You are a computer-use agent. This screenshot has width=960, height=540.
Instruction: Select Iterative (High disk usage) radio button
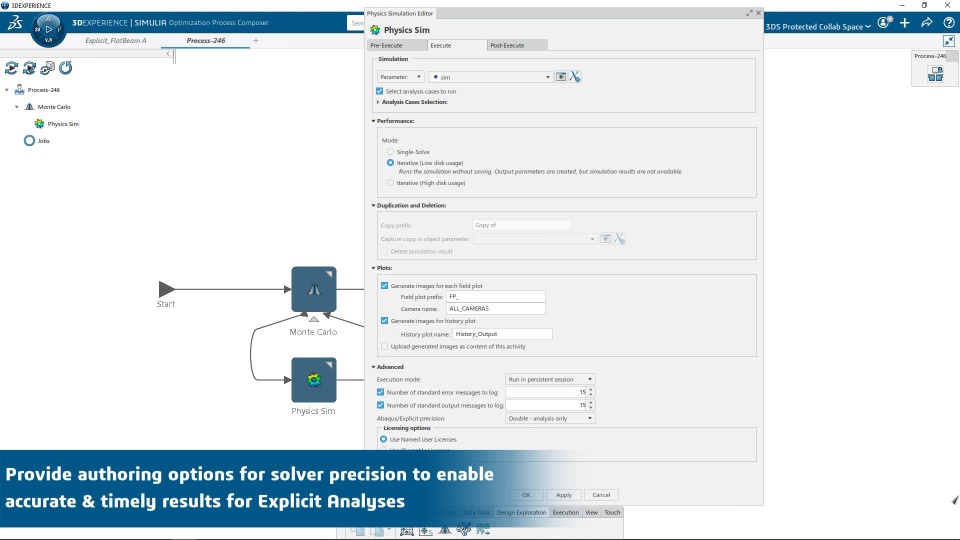click(x=390, y=182)
